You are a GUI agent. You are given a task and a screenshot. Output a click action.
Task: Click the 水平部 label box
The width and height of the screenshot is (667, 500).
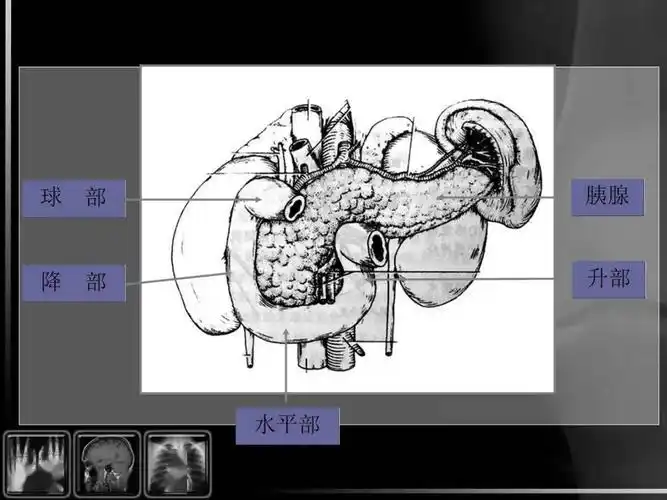coord(287,425)
